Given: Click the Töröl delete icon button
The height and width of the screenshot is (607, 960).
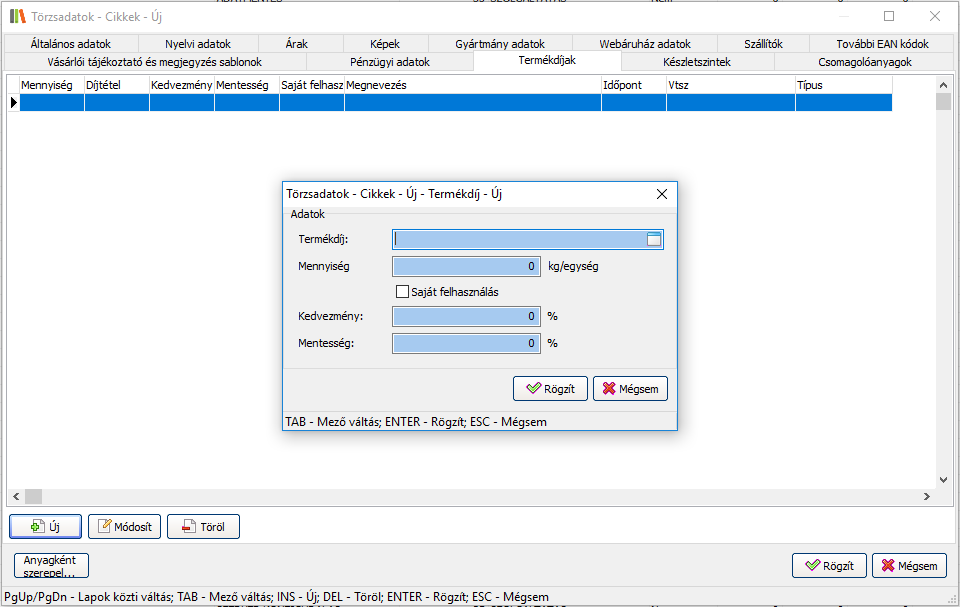Looking at the screenshot, I should click(x=203, y=526).
